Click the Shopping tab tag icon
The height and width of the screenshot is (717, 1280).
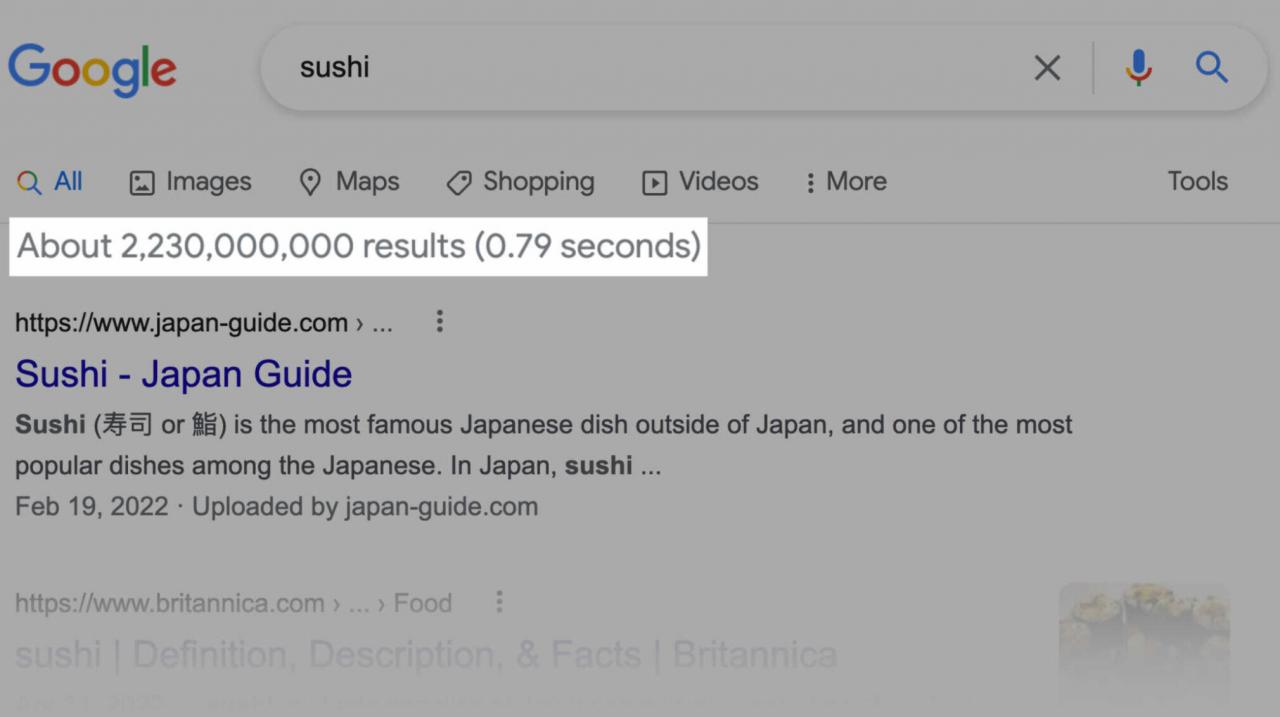coord(459,183)
